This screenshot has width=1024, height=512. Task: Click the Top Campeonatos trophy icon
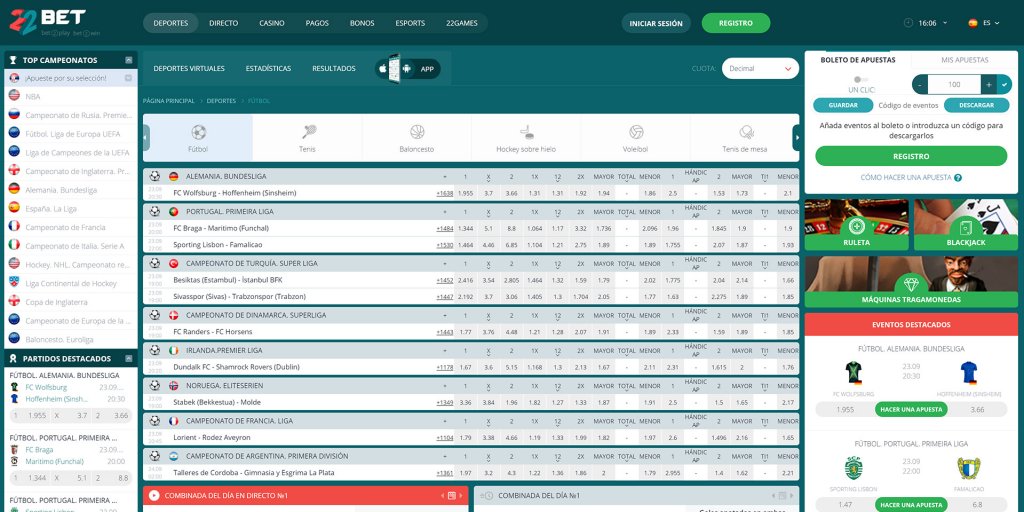click(x=13, y=60)
